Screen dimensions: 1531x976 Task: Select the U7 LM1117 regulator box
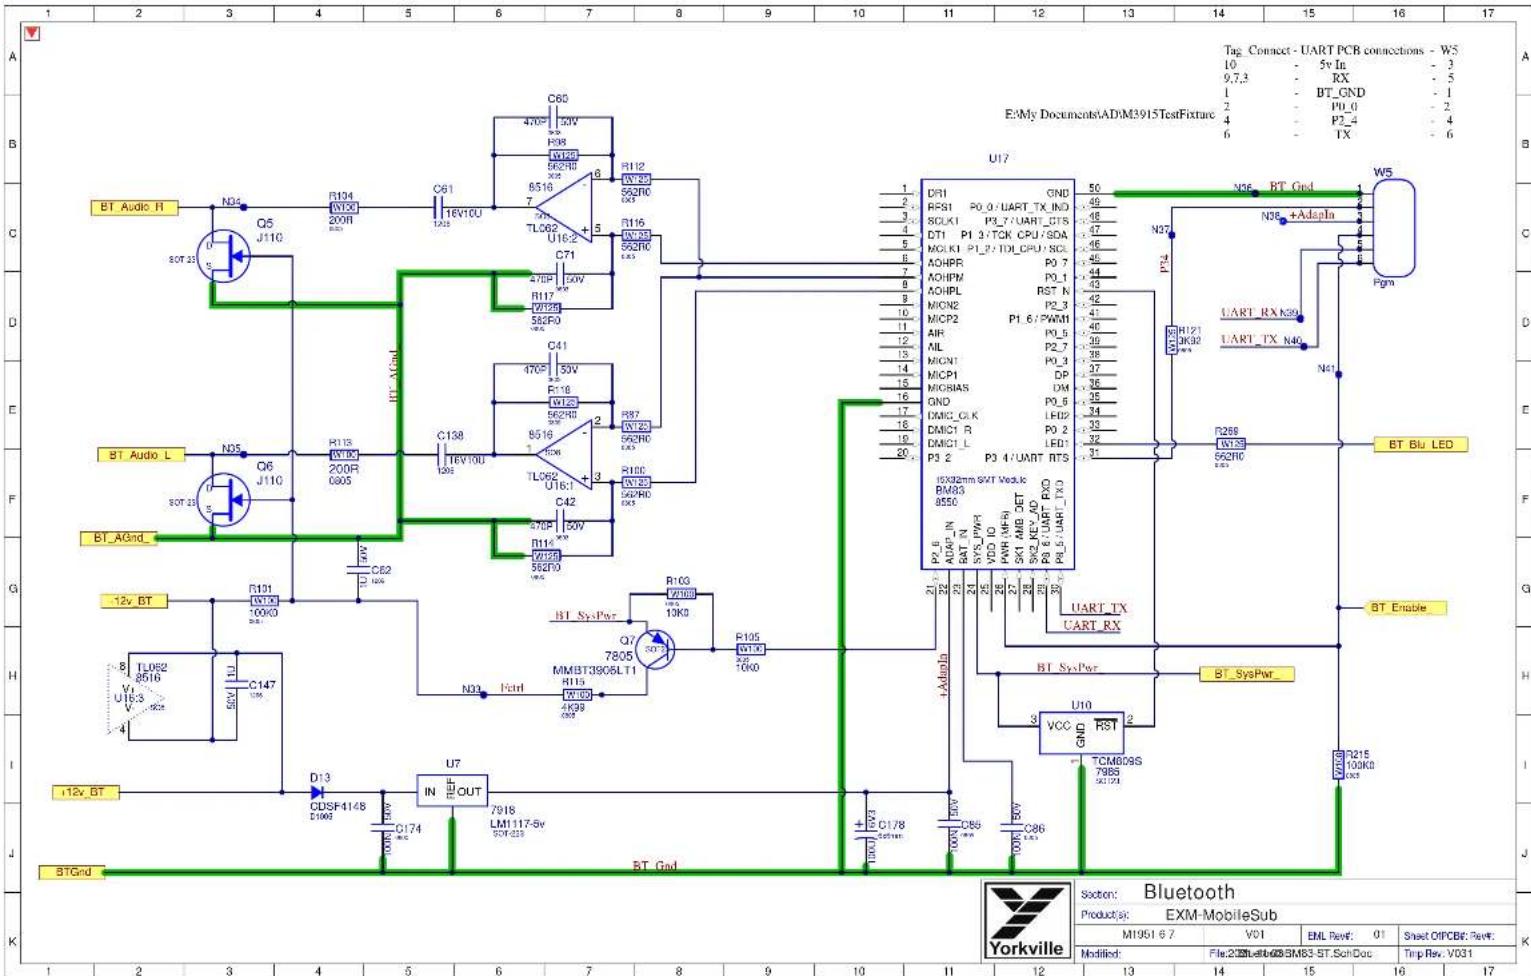click(x=452, y=791)
